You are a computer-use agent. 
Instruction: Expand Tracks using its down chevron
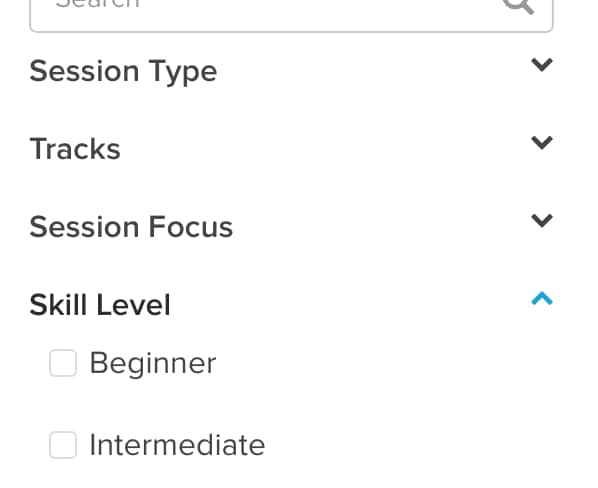click(542, 143)
